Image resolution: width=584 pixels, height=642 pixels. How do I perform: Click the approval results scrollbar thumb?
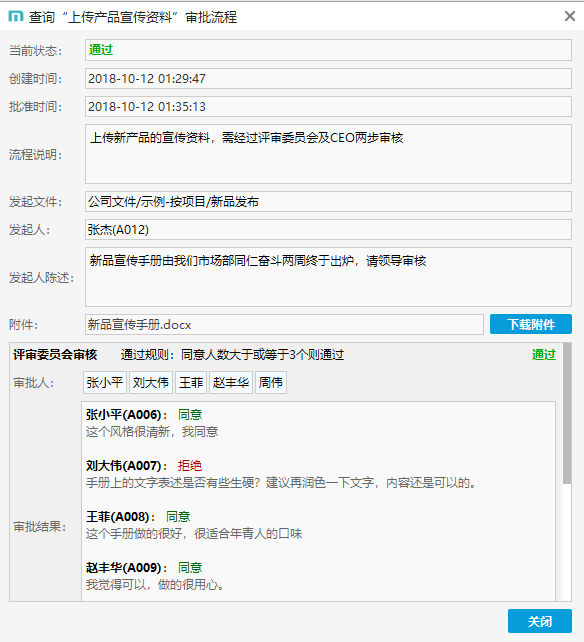click(x=567, y=414)
